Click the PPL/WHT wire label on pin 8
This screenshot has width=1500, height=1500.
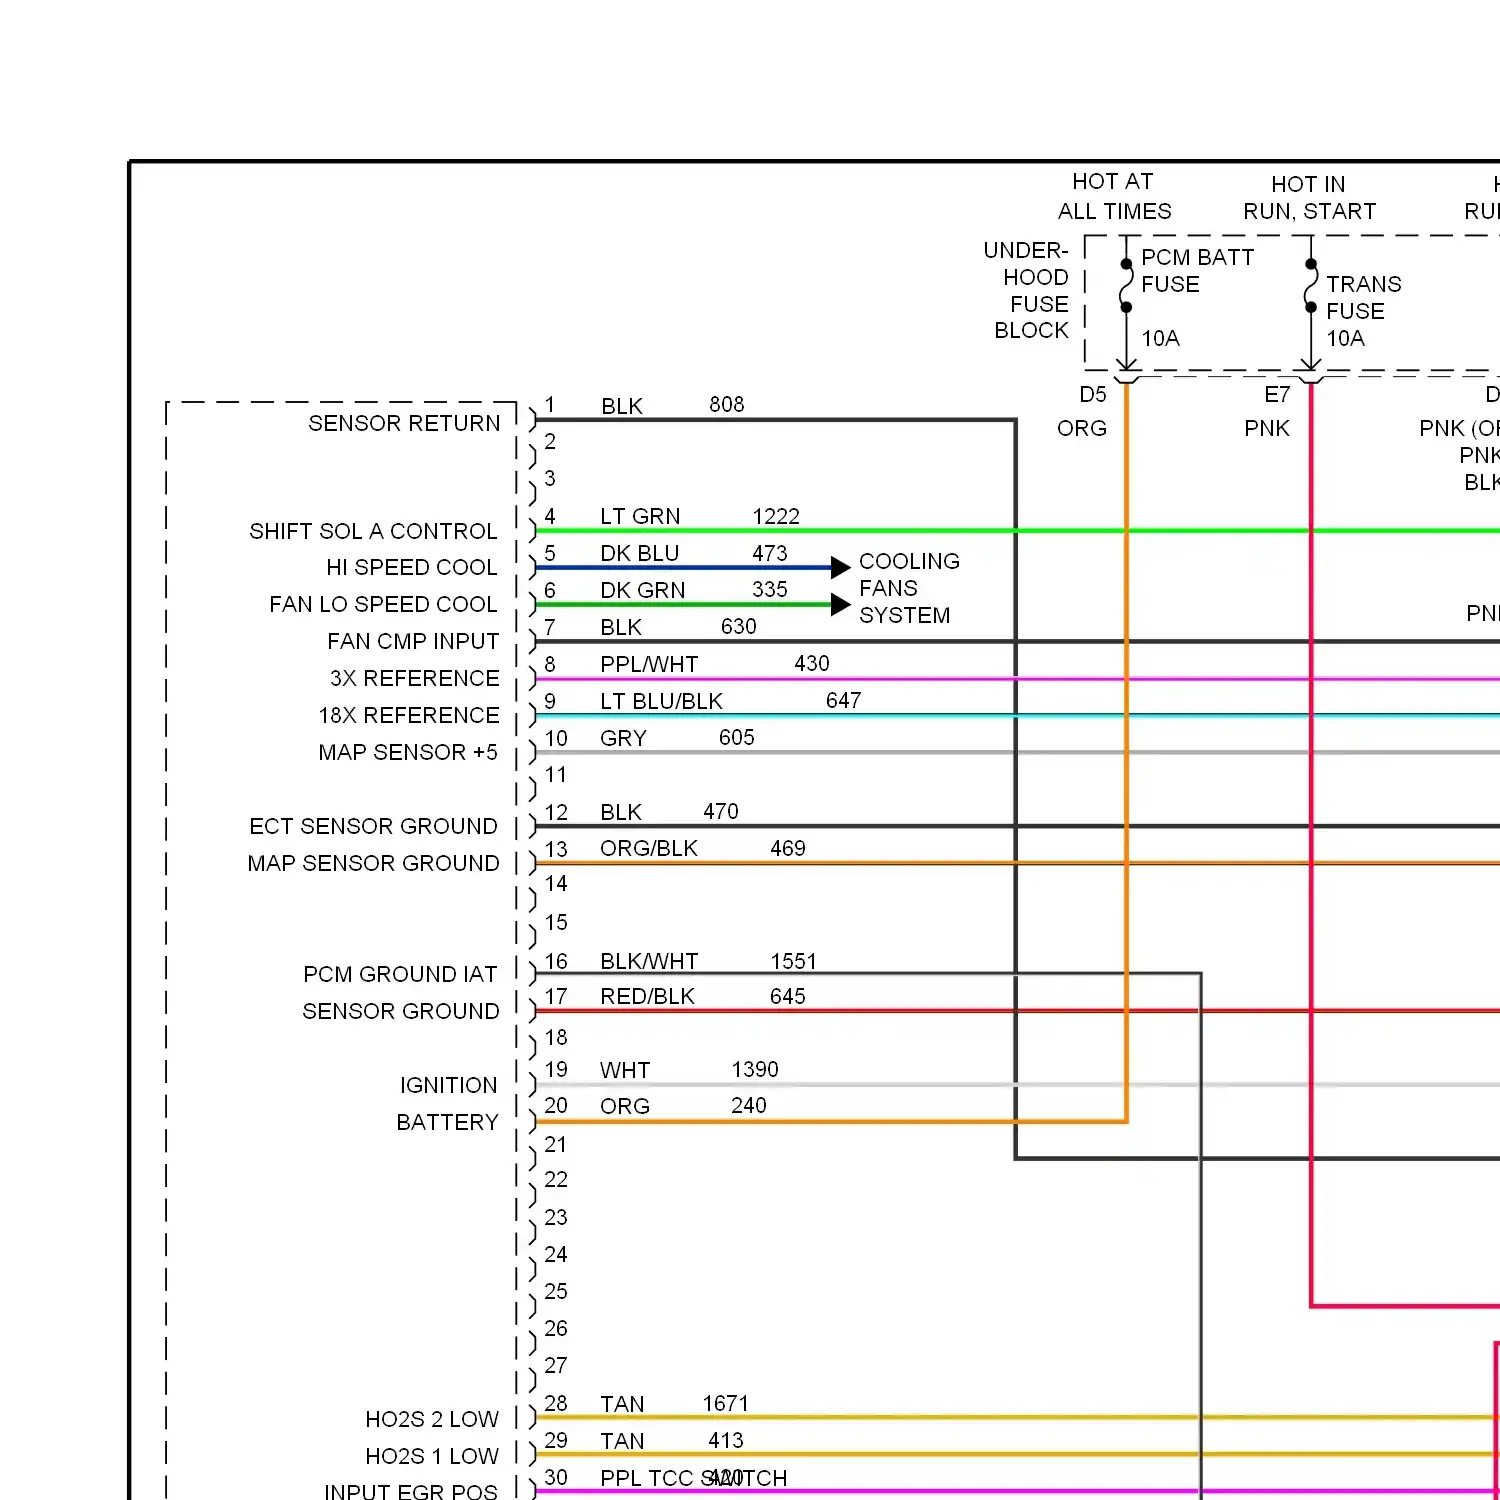pyautogui.click(x=649, y=664)
